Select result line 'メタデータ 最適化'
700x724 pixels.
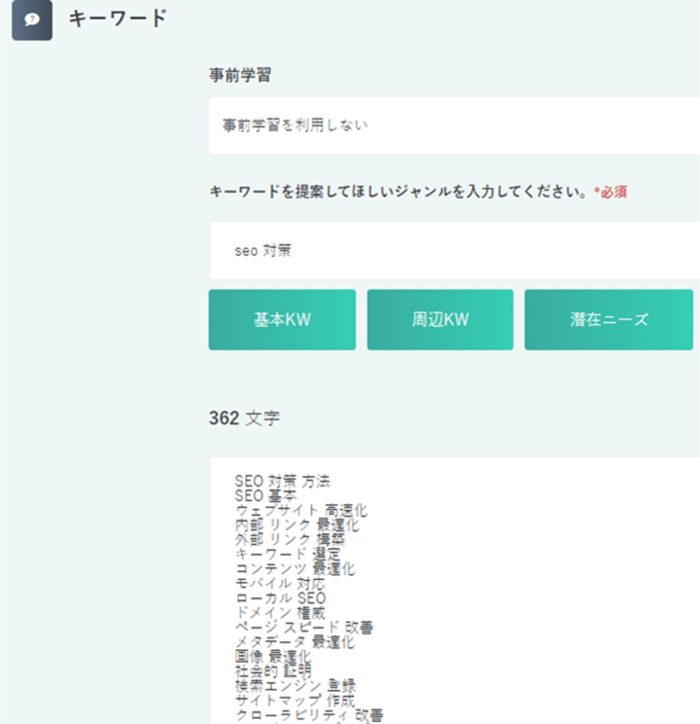point(295,642)
